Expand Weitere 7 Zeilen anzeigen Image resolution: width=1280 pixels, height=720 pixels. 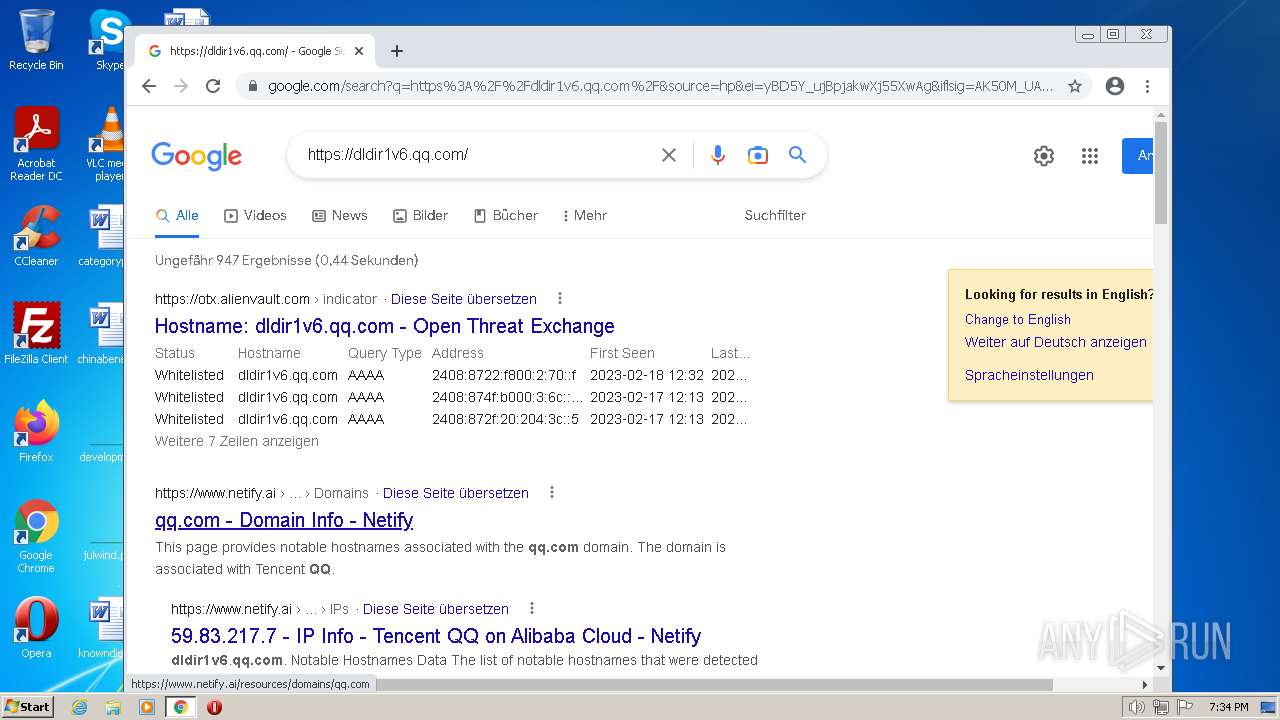tap(237, 441)
